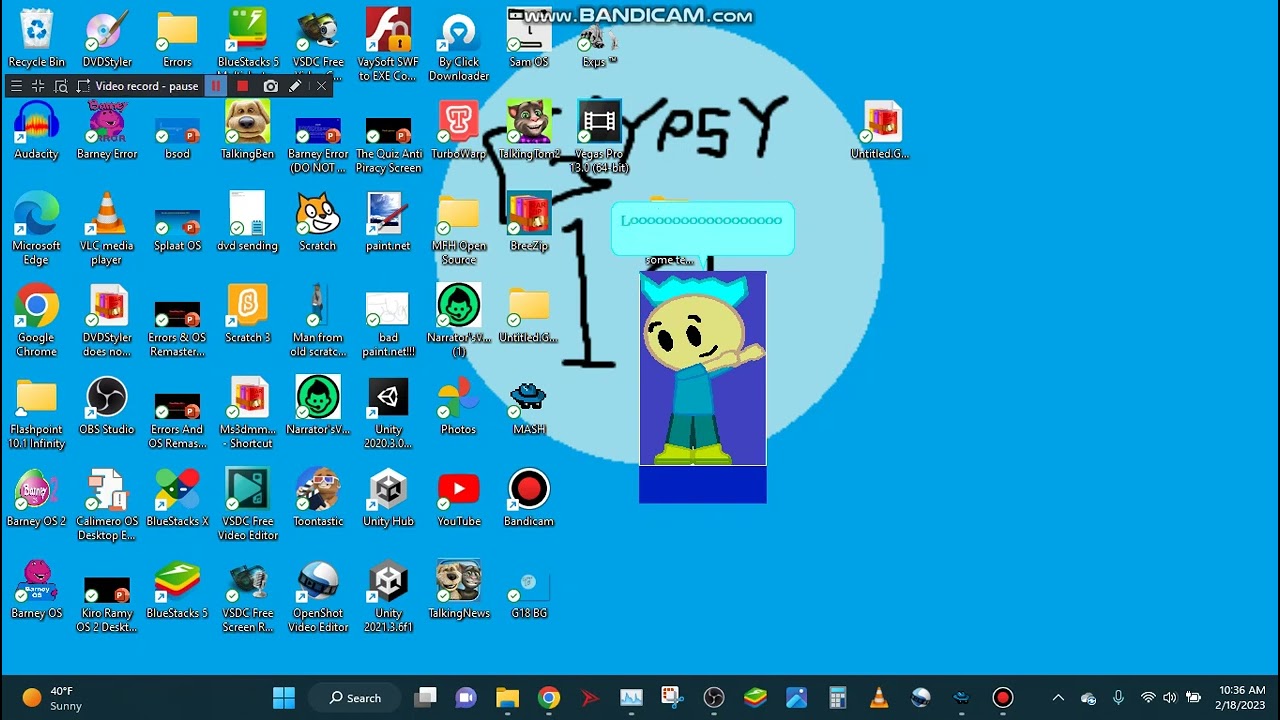The height and width of the screenshot is (720, 1280).
Task: Select the Scratch cat desktop icon
Action: click(318, 222)
